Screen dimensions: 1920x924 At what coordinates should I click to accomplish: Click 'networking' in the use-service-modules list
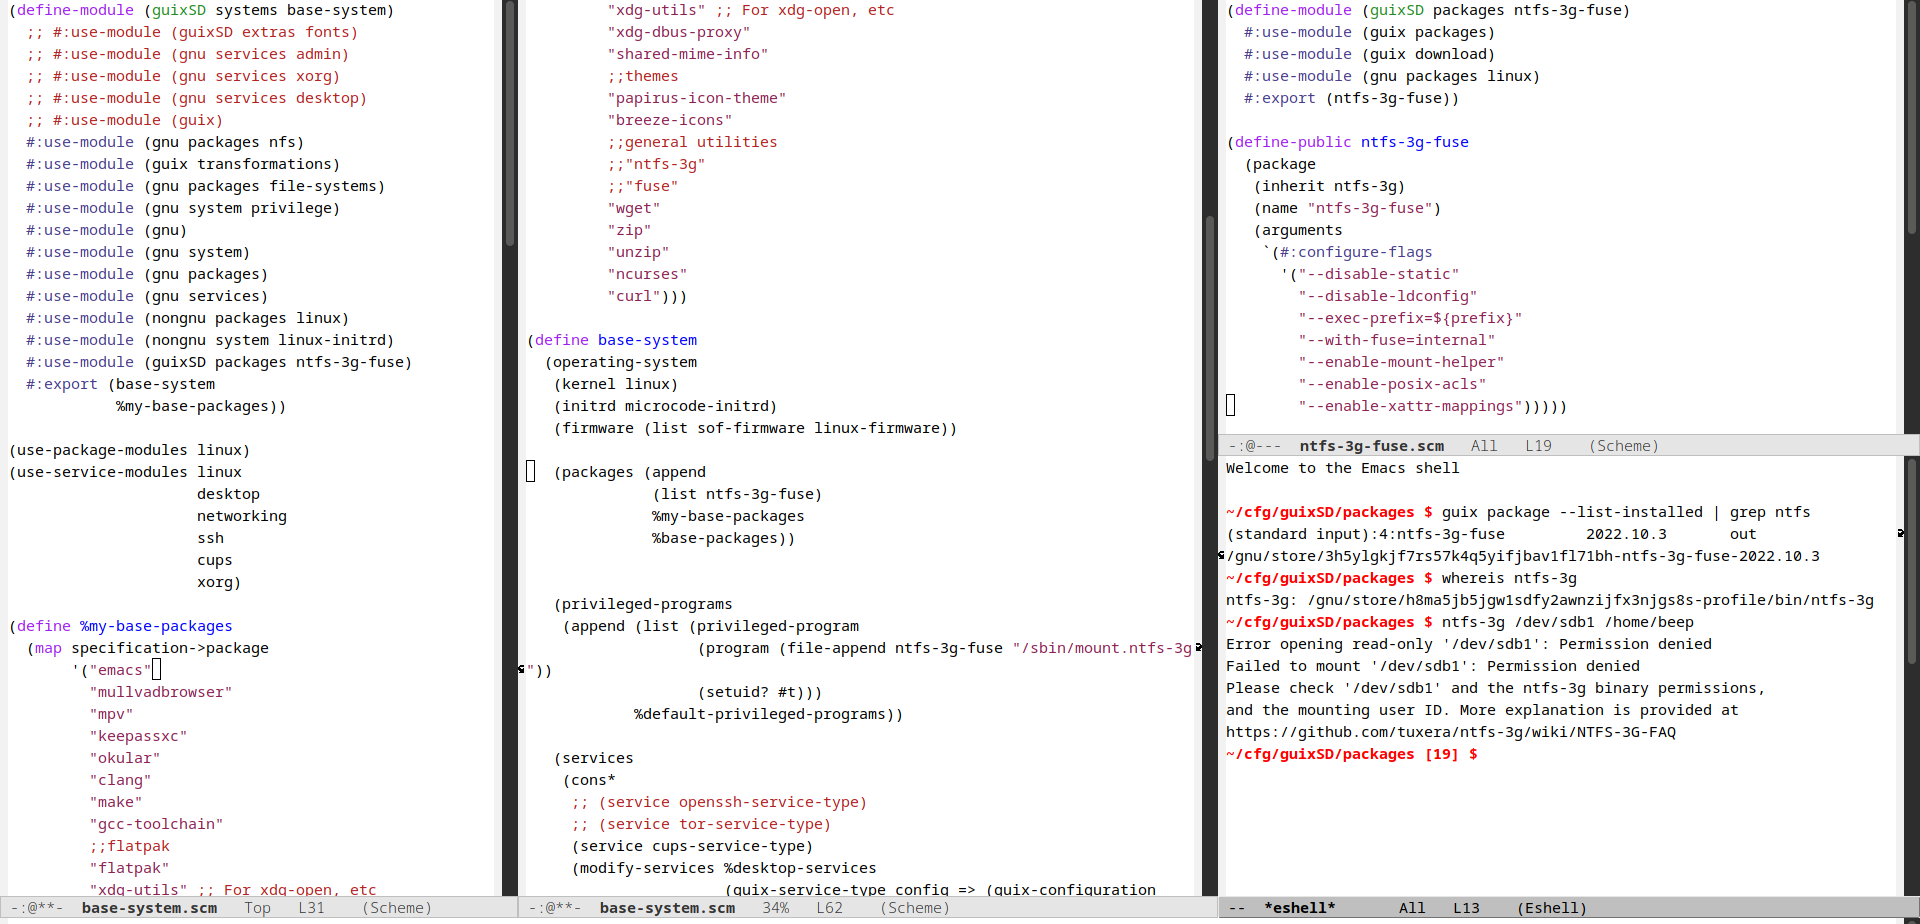pyautogui.click(x=242, y=516)
